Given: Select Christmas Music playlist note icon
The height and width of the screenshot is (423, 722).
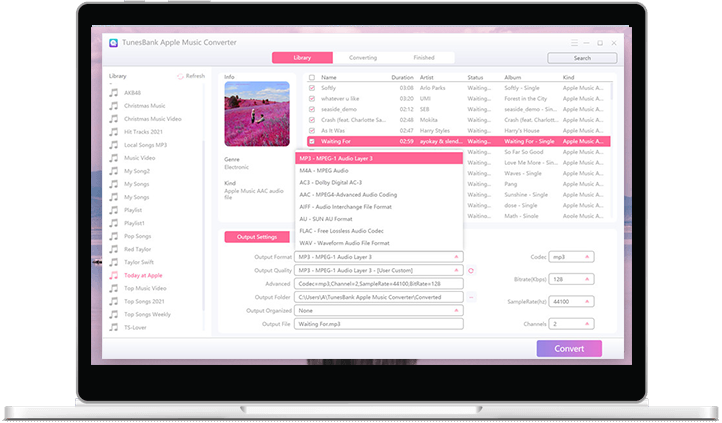Looking at the screenshot, I should coord(113,106).
